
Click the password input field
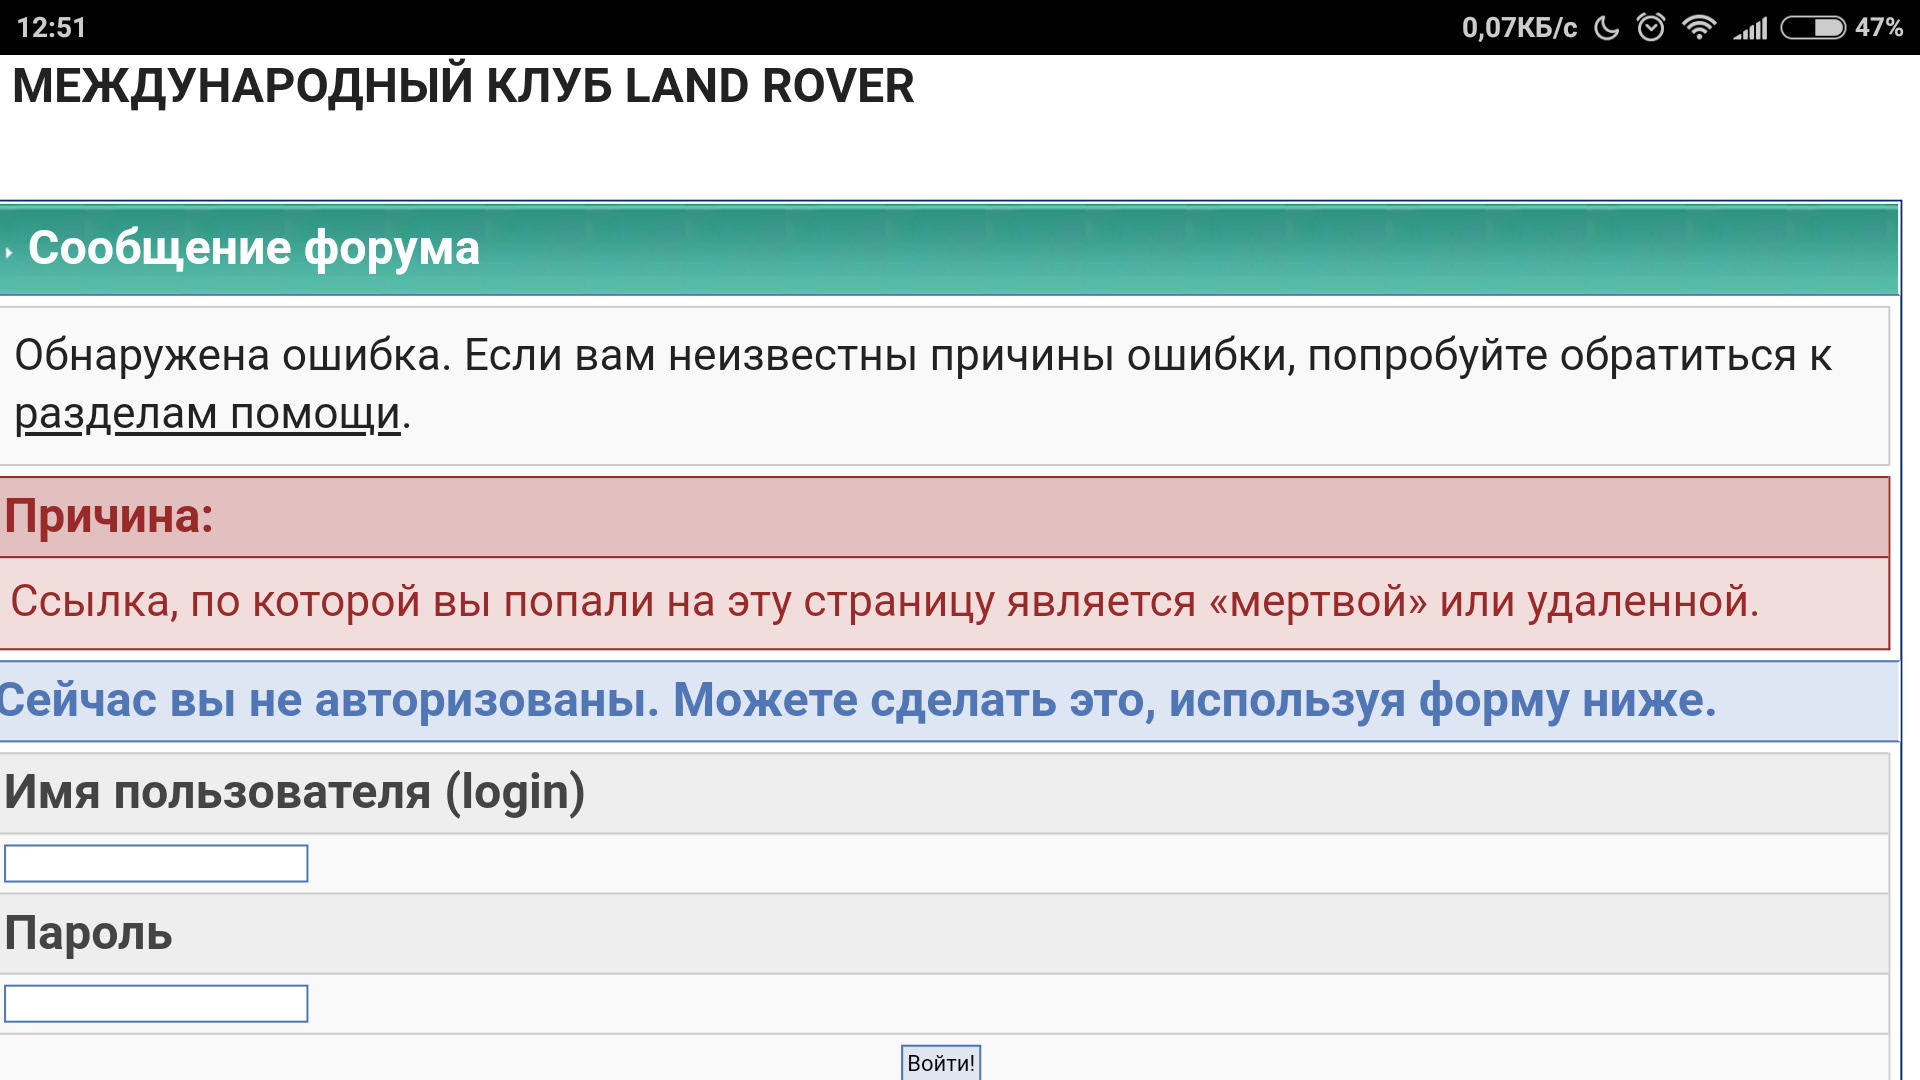click(156, 1003)
